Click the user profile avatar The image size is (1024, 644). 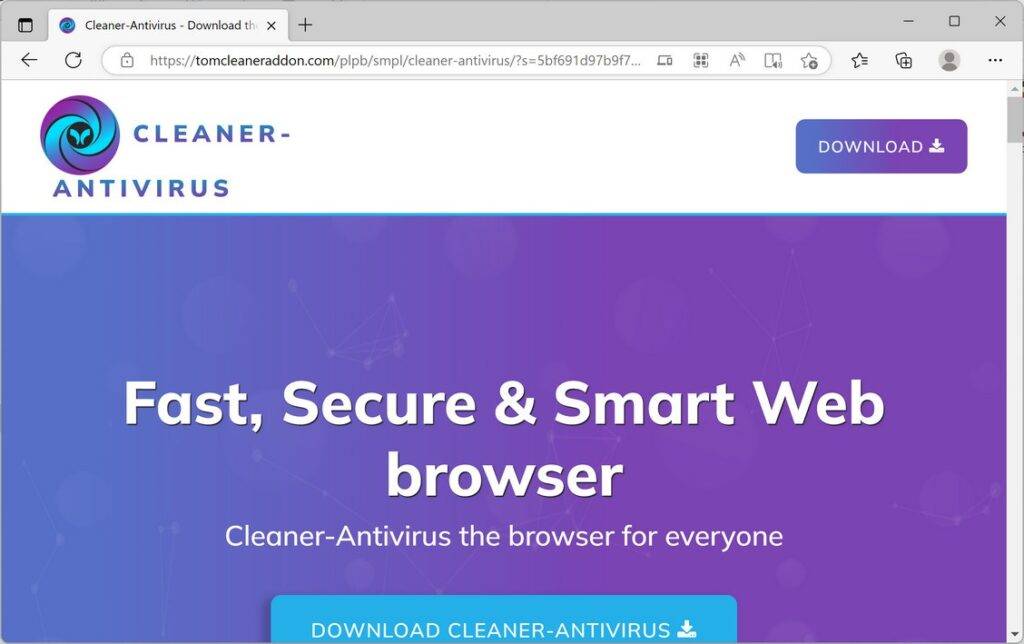[949, 61]
